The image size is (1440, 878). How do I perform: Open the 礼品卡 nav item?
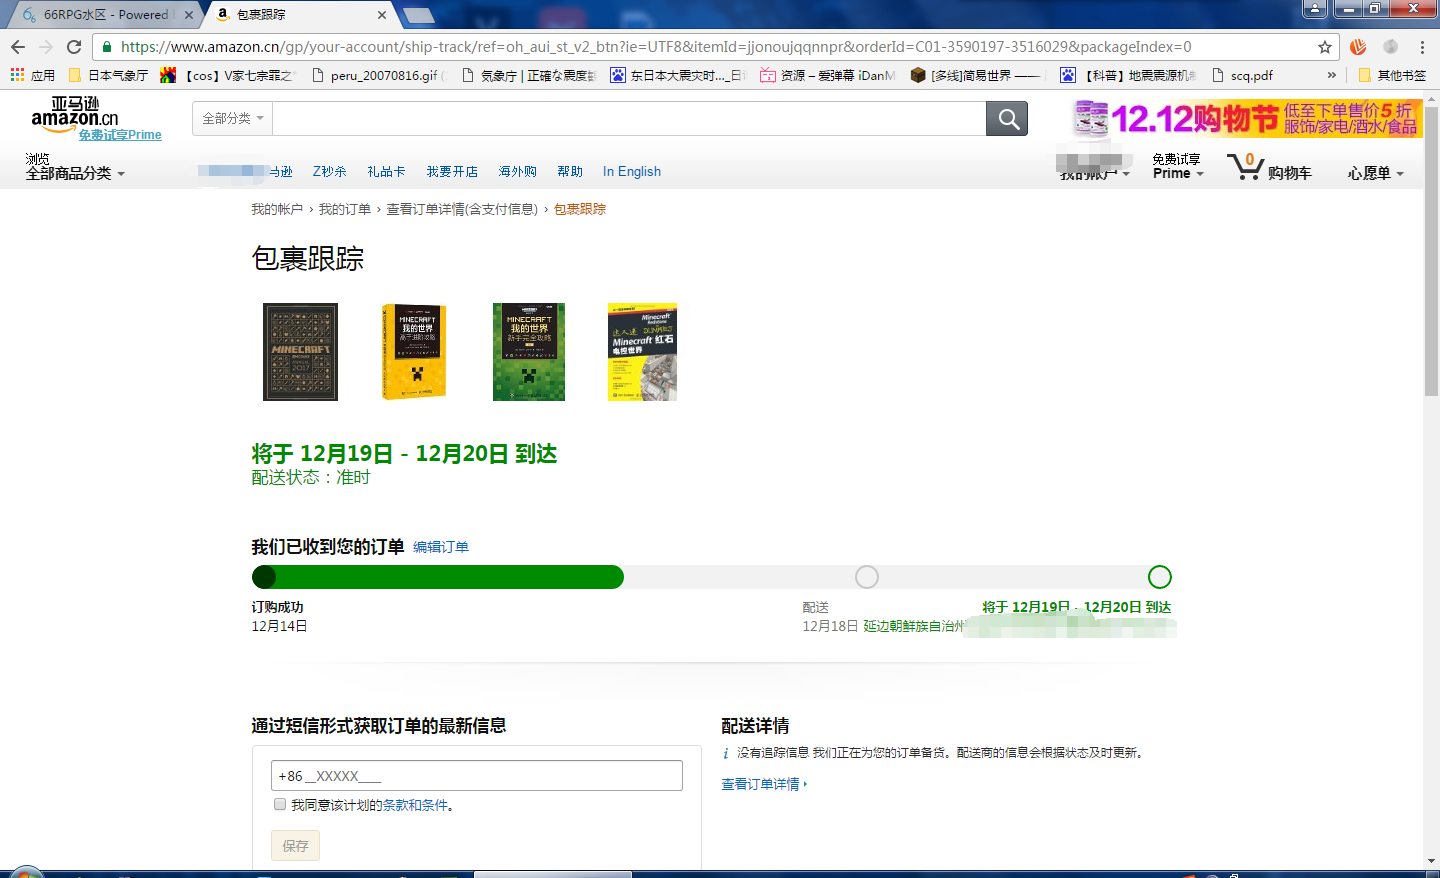tap(386, 171)
